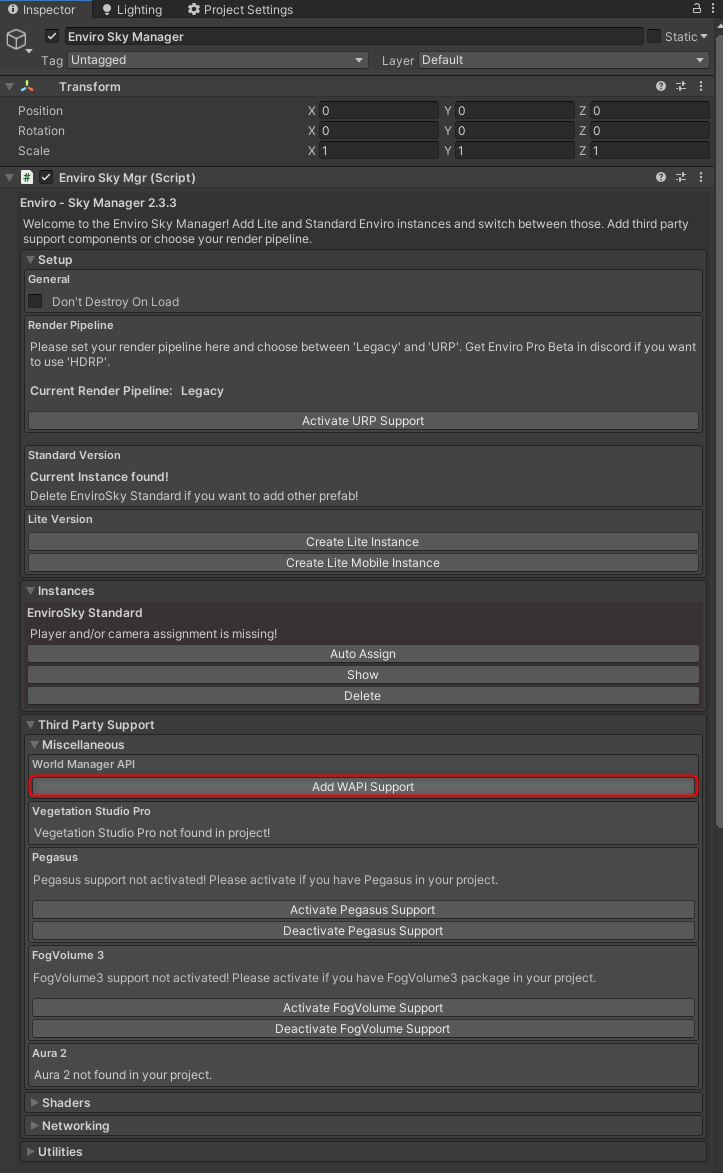Open Enviro Sky Mgr preset icon
This screenshot has width=723, height=1173.
point(681,178)
